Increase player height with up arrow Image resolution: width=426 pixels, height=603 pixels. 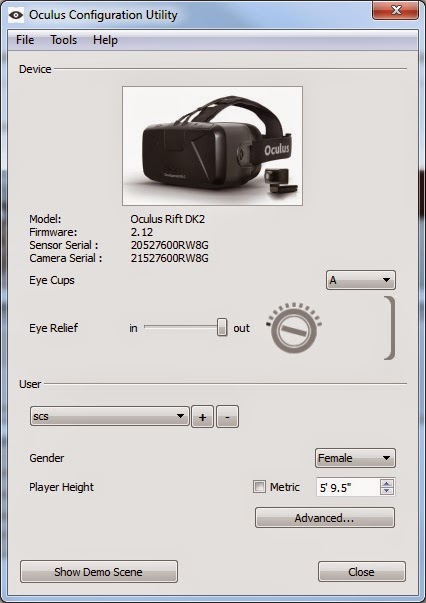(387, 483)
